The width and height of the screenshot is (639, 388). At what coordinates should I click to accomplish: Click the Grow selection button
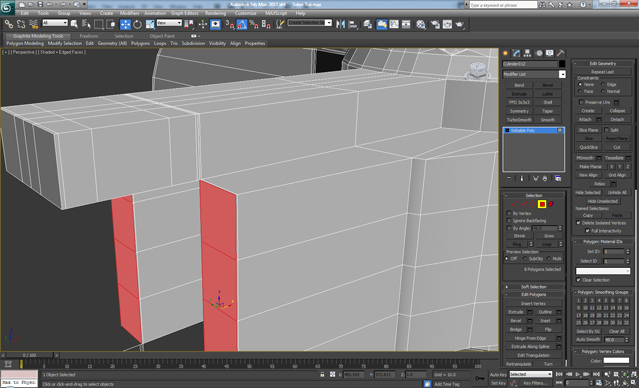(549, 236)
